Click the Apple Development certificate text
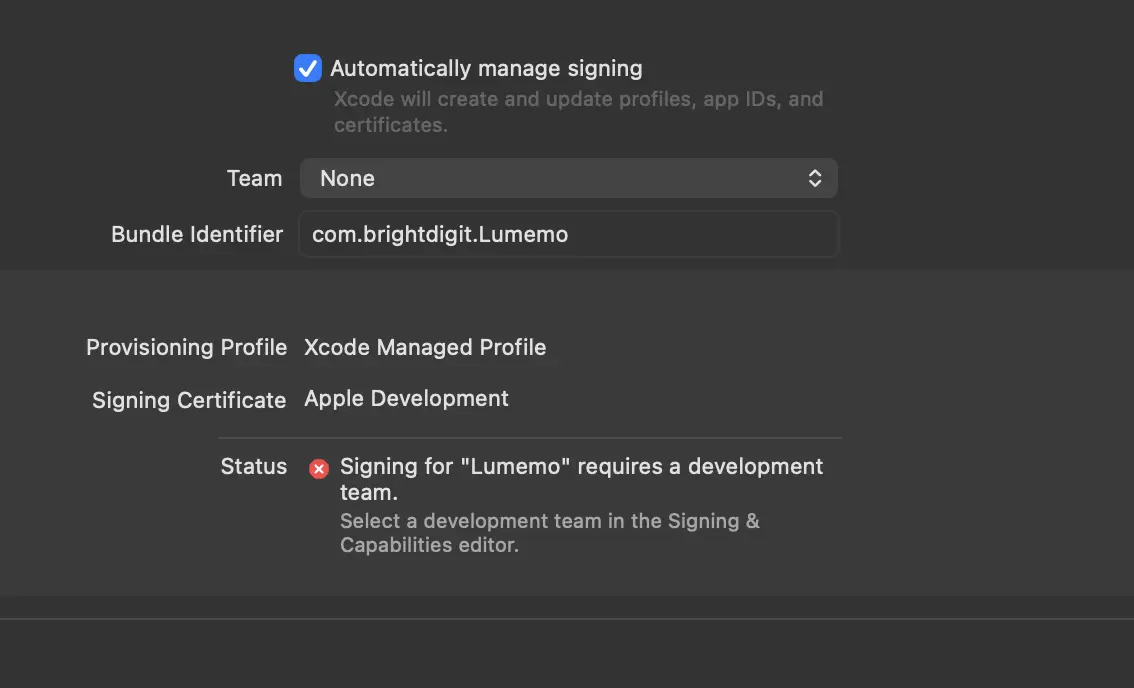Screen dimensions: 1134x688 tap(406, 398)
